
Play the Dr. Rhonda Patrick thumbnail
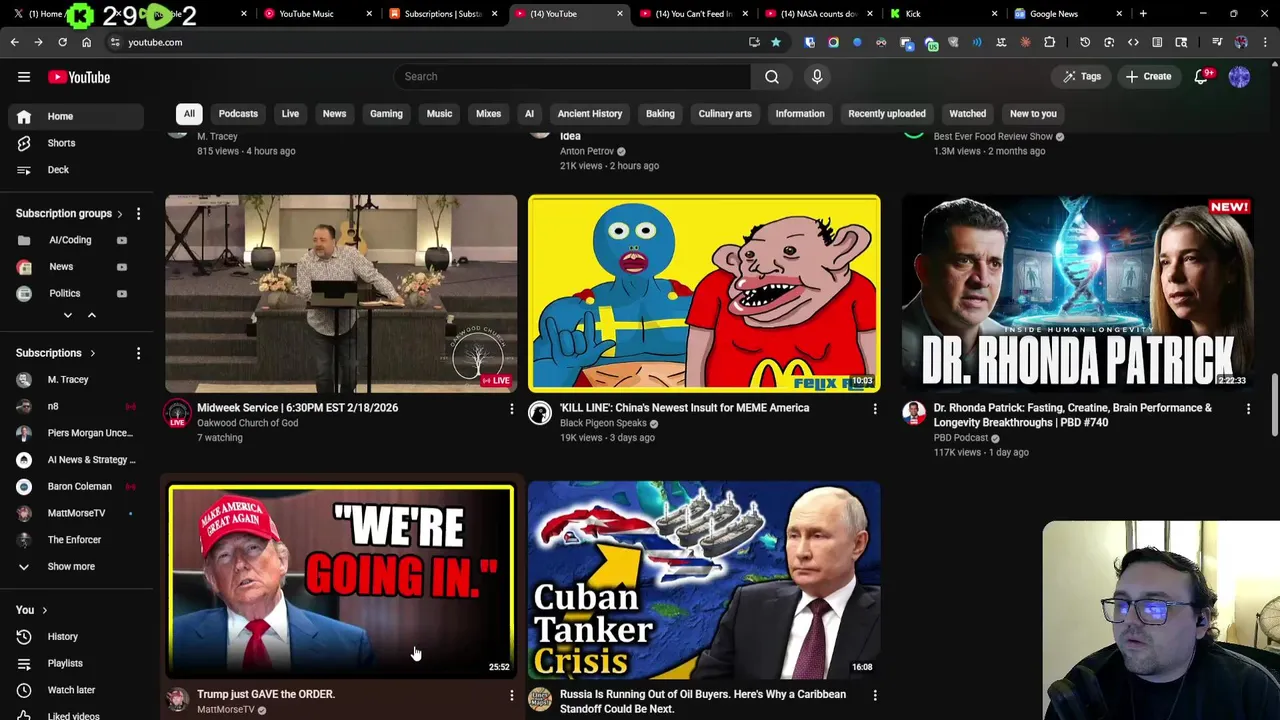point(1077,293)
